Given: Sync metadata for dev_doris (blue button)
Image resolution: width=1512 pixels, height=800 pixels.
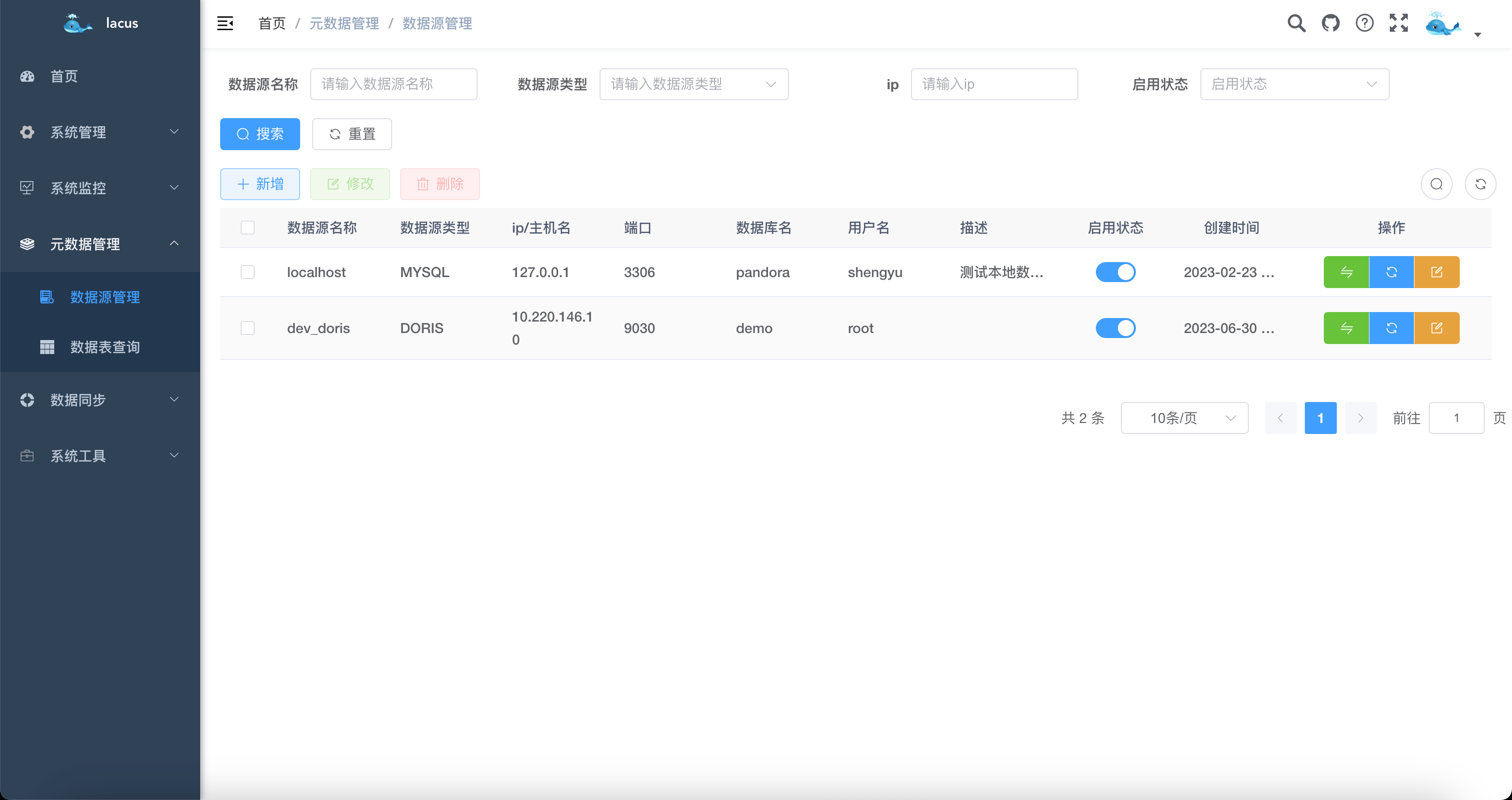Looking at the screenshot, I should tap(1391, 328).
